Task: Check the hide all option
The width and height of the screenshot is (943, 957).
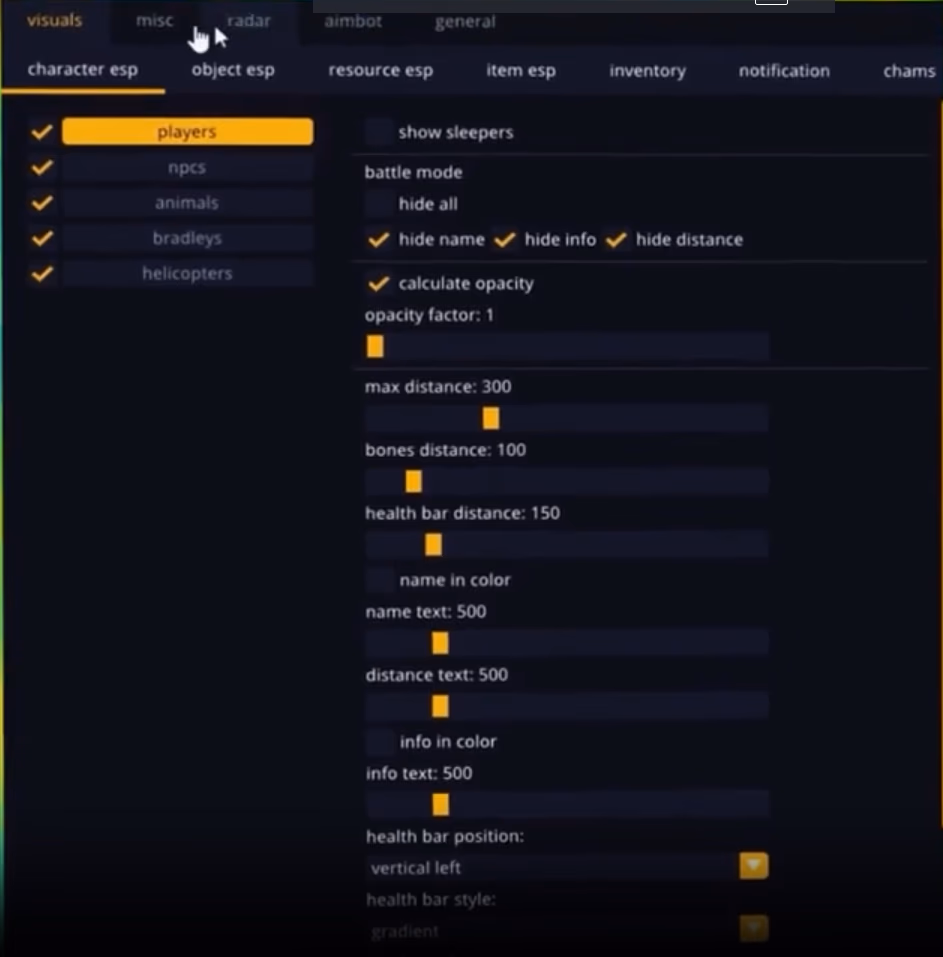Action: point(379,203)
